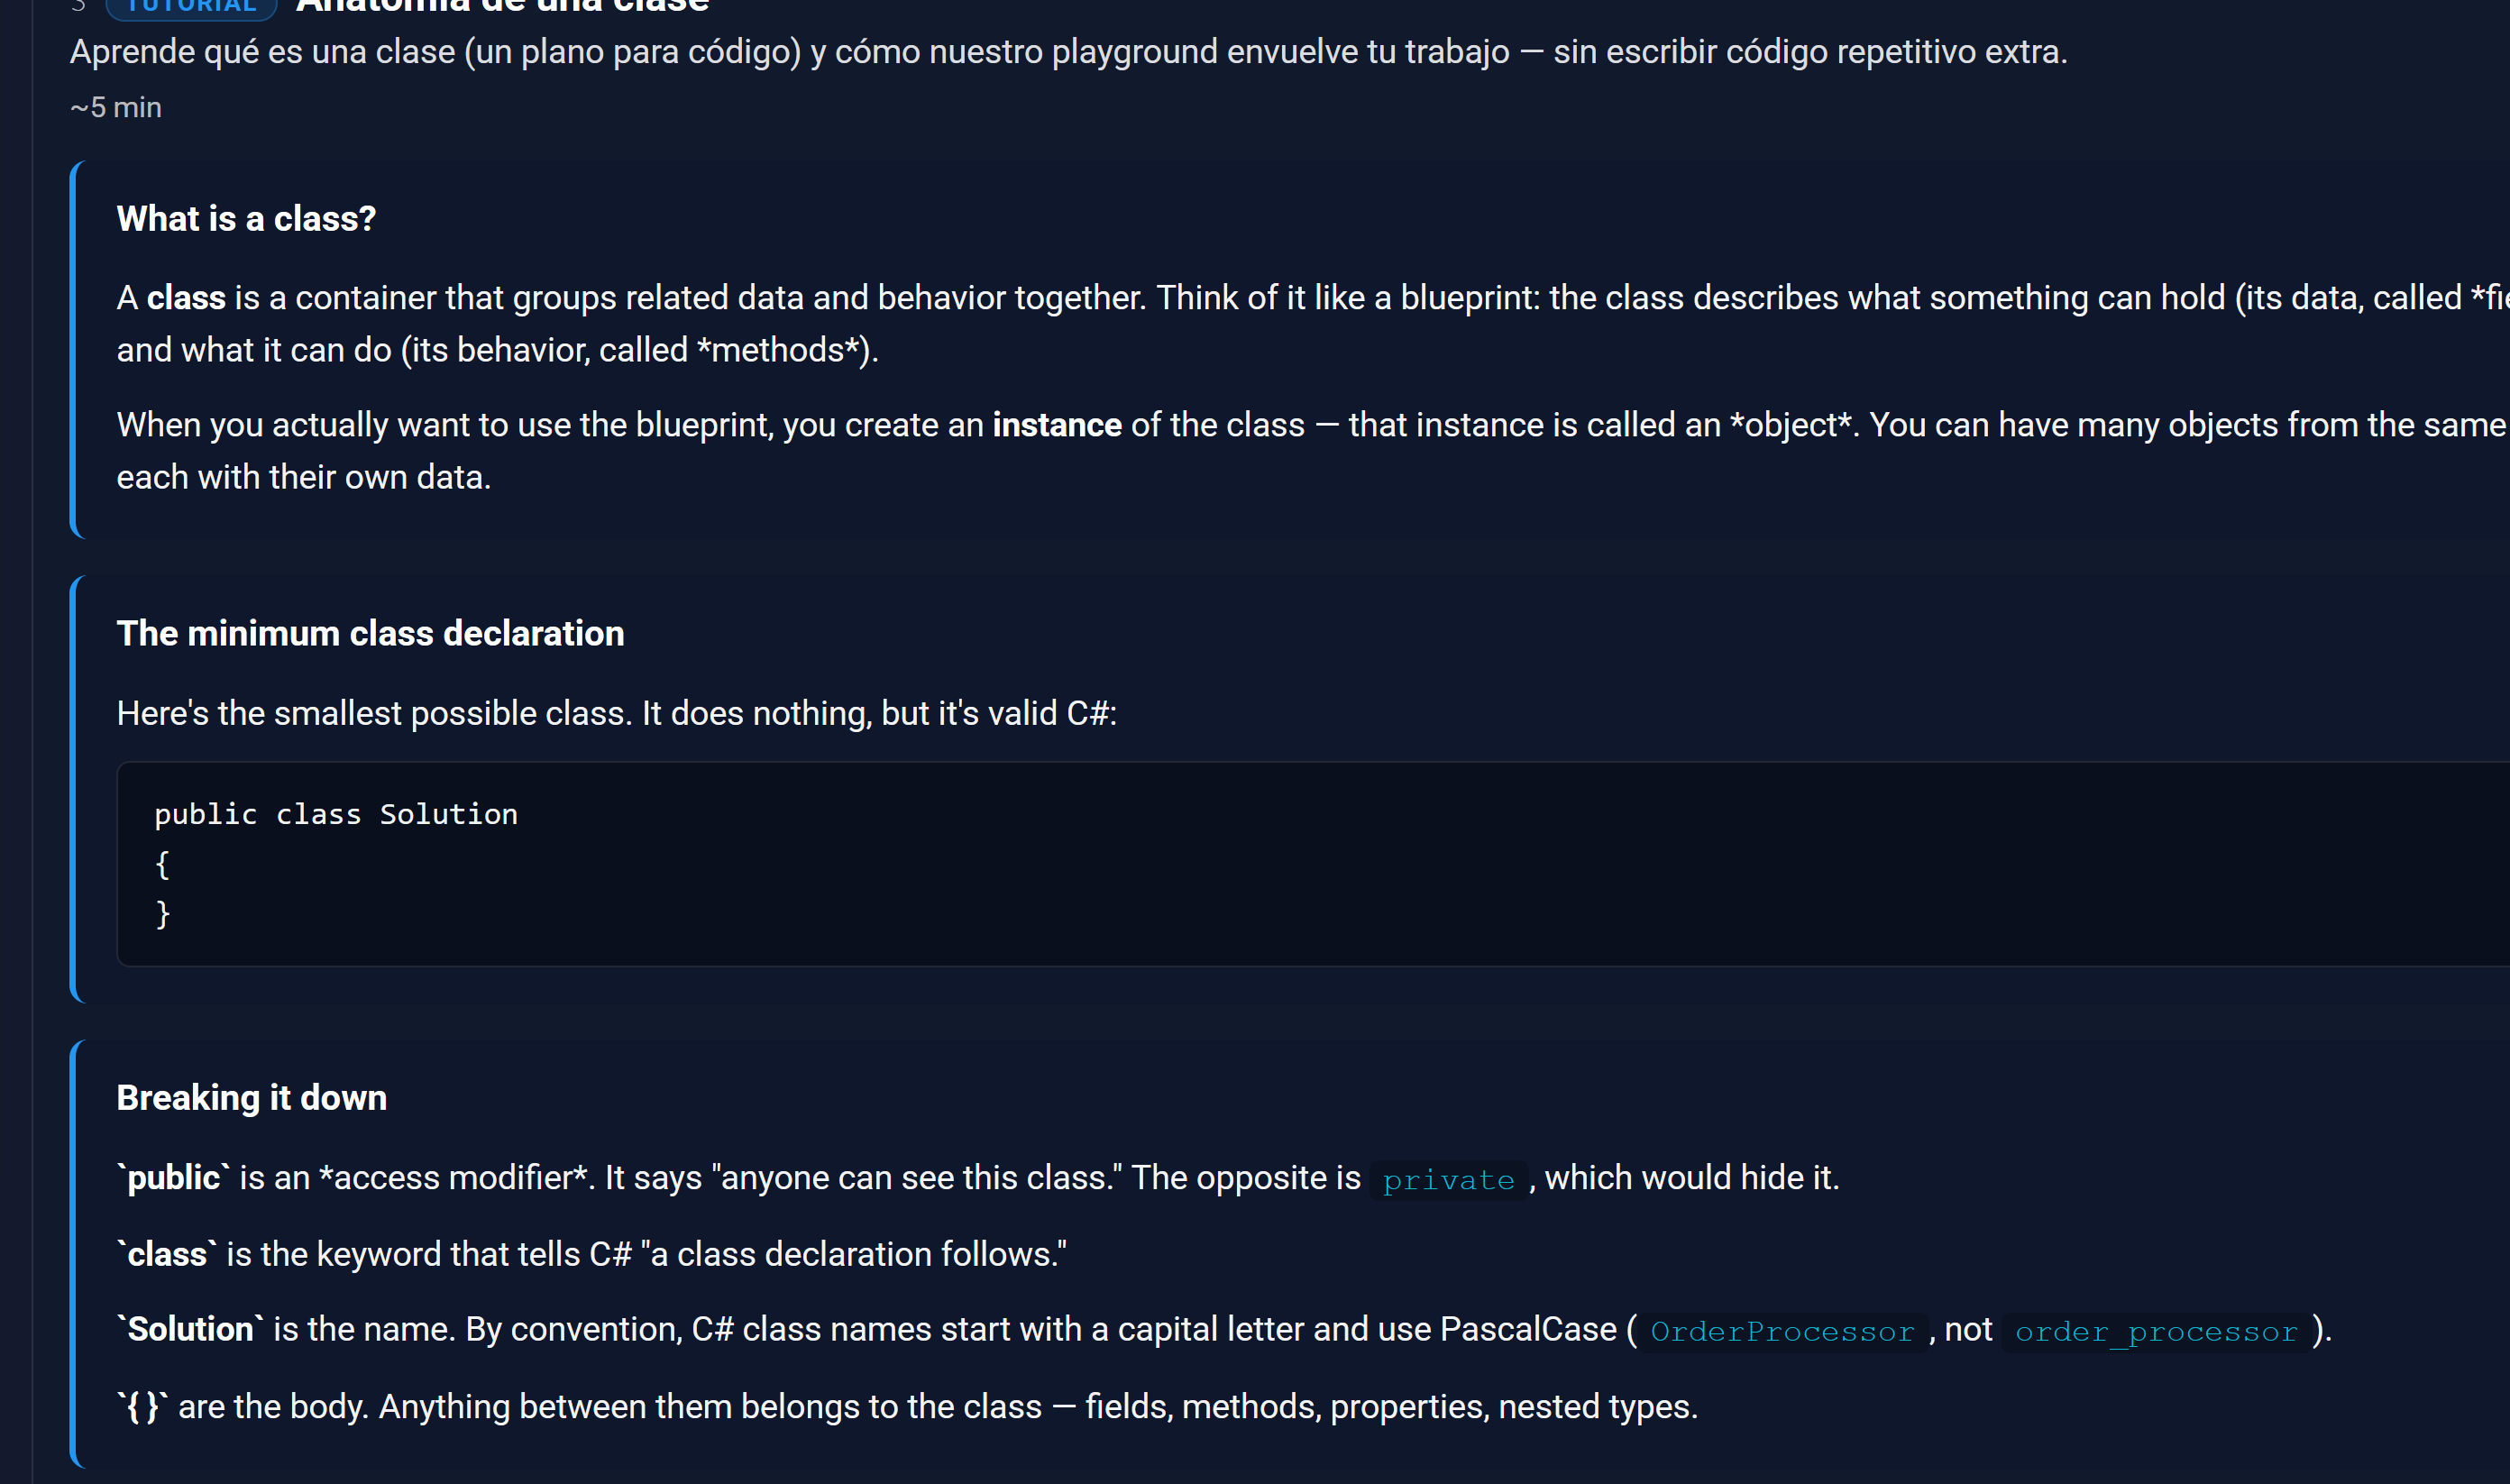The height and width of the screenshot is (1484, 2510).
Task: Click the TUTORIAL badge
Action: click(191, 7)
